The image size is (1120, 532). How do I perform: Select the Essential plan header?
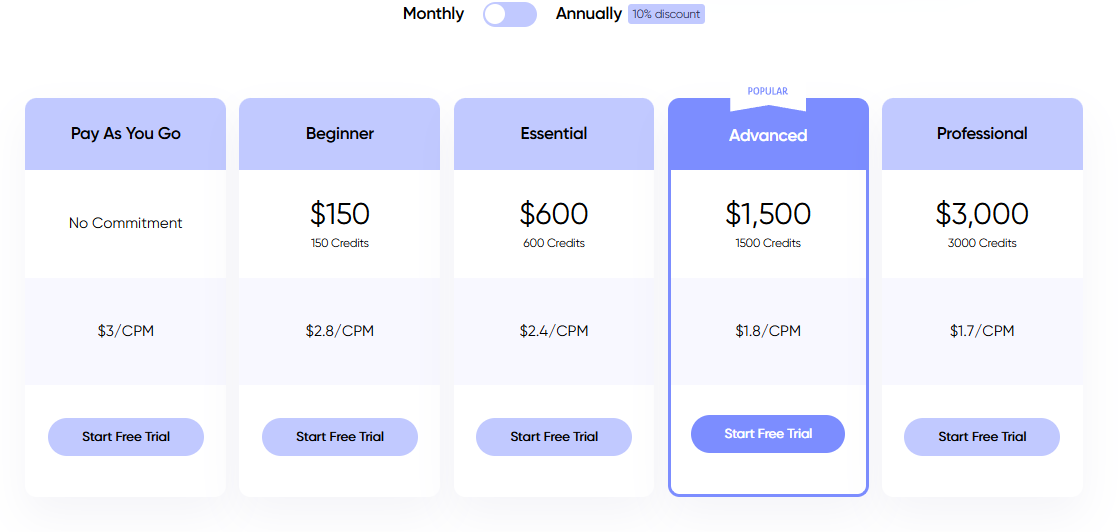pyautogui.click(x=554, y=134)
